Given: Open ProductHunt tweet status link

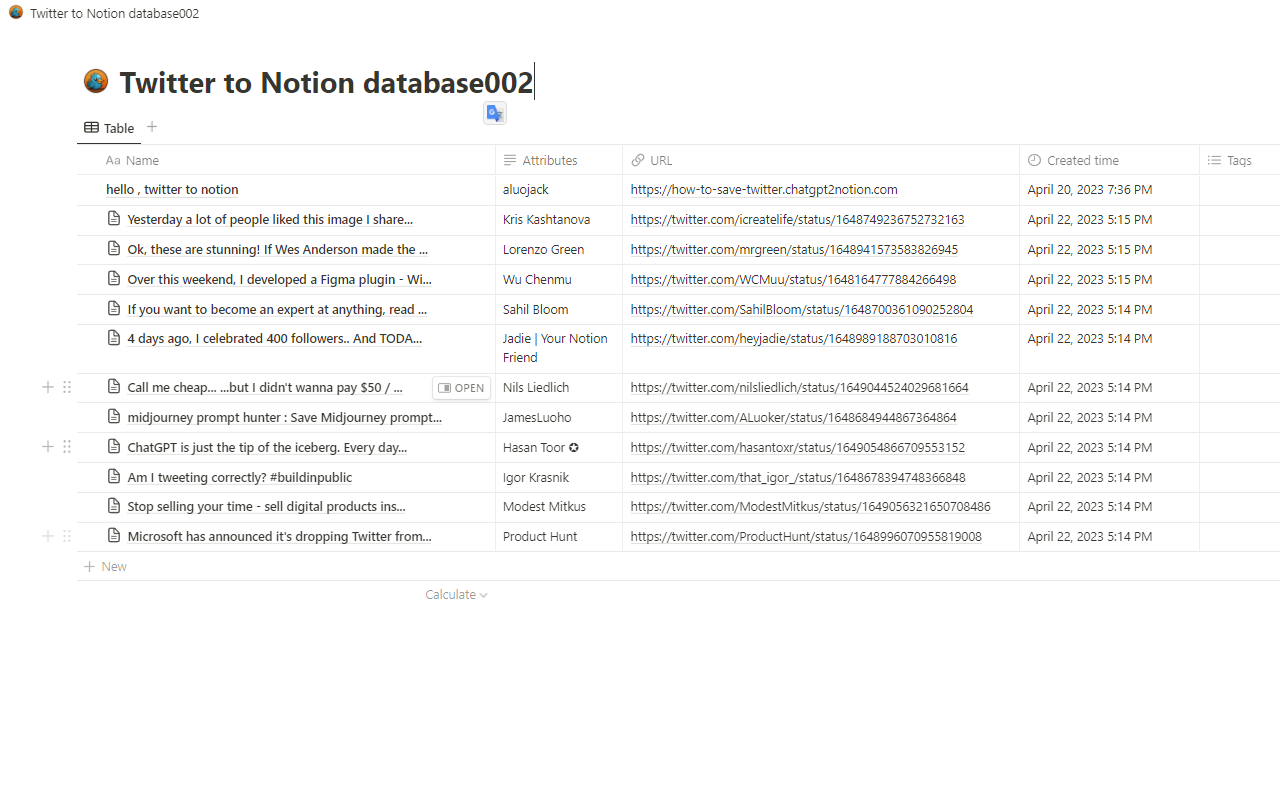Looking at the screenshot, I should point(806,536).
